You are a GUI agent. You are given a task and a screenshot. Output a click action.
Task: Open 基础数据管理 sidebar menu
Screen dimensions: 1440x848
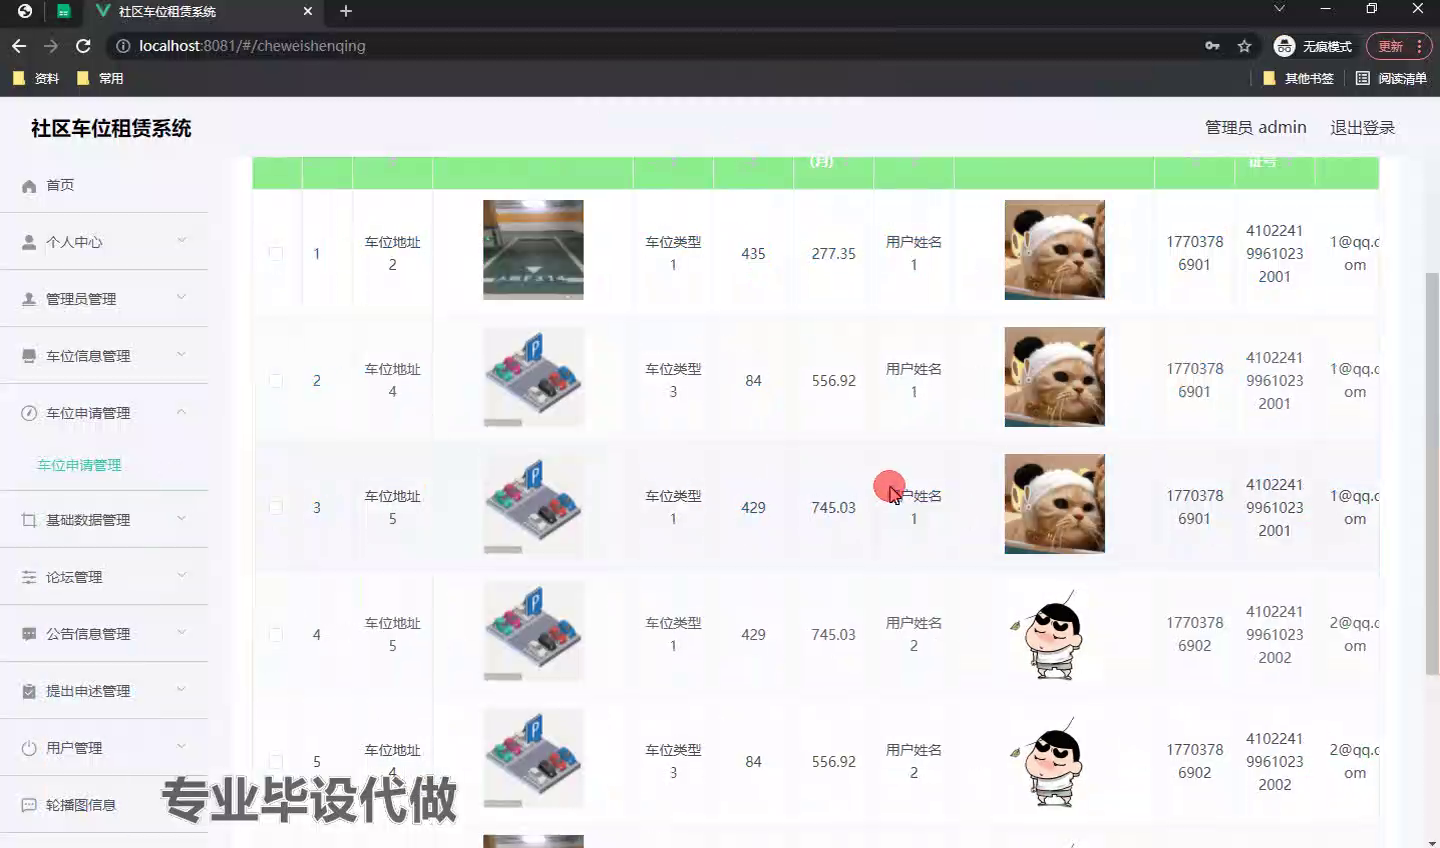pos(104,520)
